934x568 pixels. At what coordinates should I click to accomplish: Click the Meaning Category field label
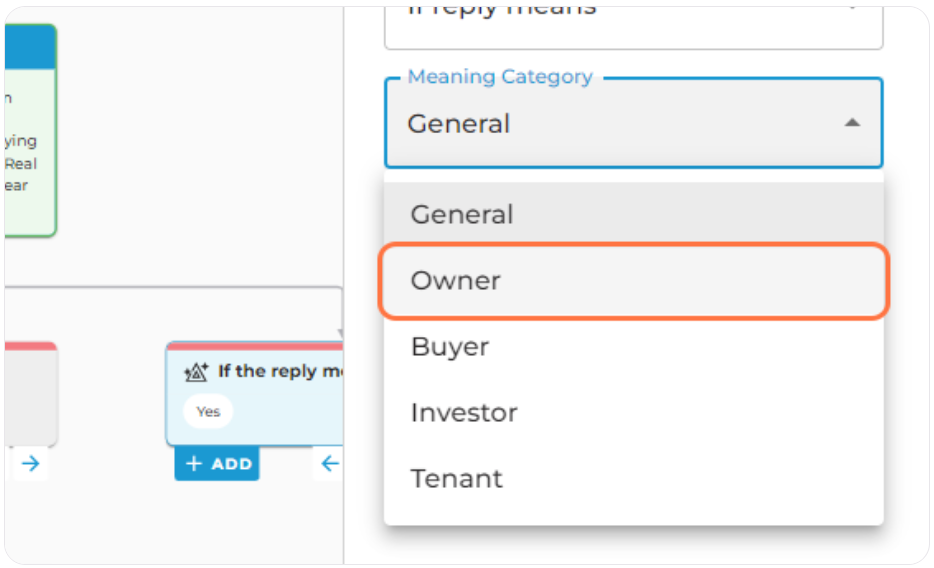tap(500, 77)
